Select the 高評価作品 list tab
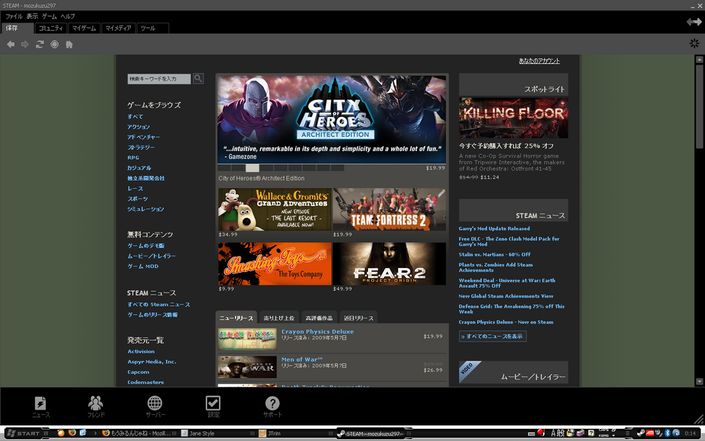This screenshot has height=441, width=705. pyautogui.click(x=319, y=317)
